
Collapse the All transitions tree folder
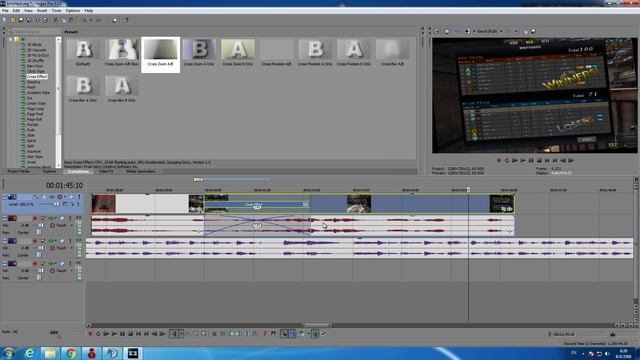[x=11, y=40]
